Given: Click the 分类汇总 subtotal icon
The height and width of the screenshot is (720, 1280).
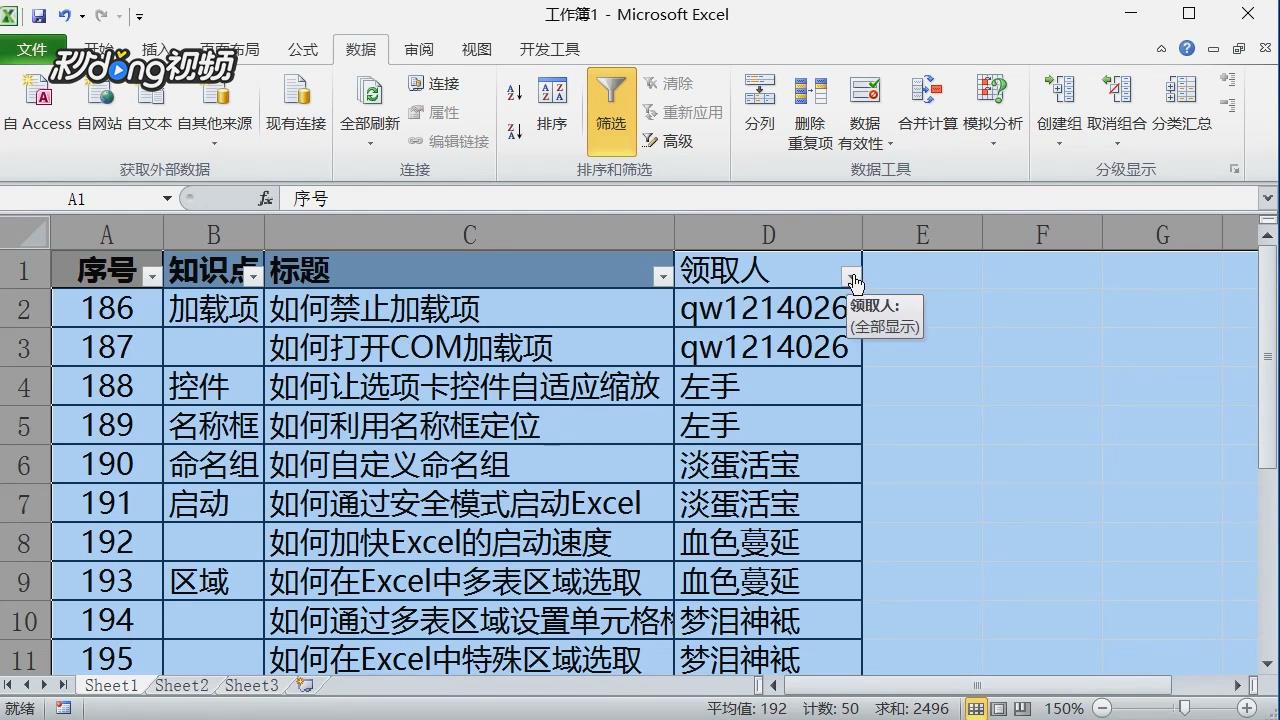Looking at the screenshot, I should click(1181, 90).
